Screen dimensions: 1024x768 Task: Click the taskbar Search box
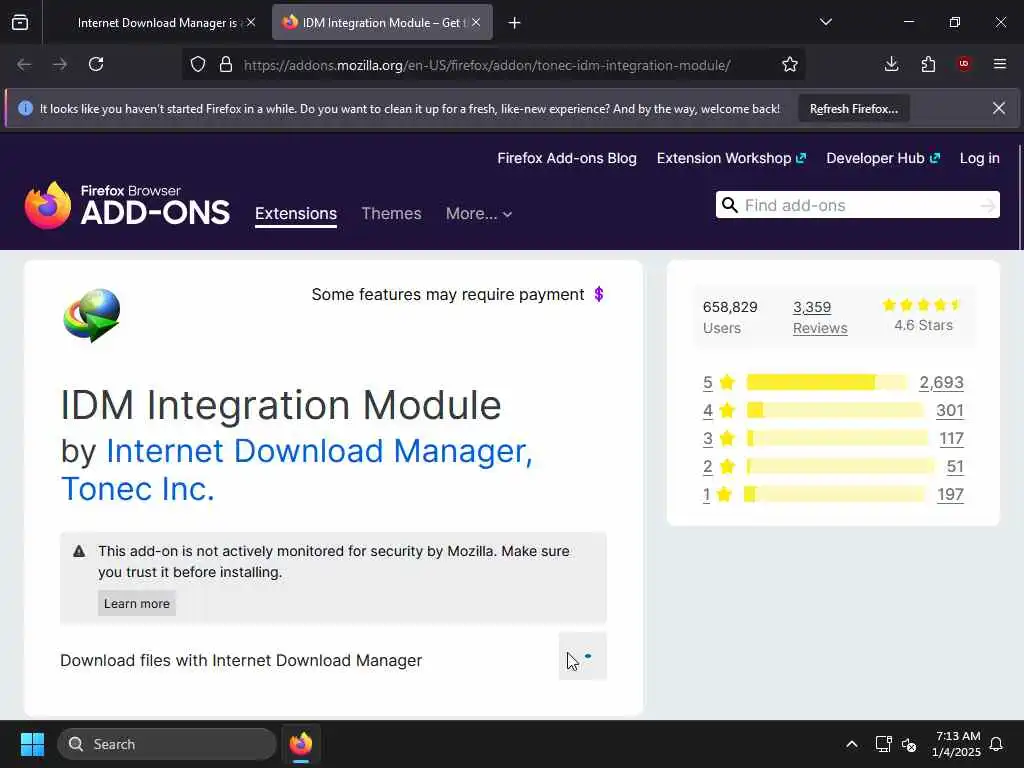pyautogui.click(x=167, y=744)
